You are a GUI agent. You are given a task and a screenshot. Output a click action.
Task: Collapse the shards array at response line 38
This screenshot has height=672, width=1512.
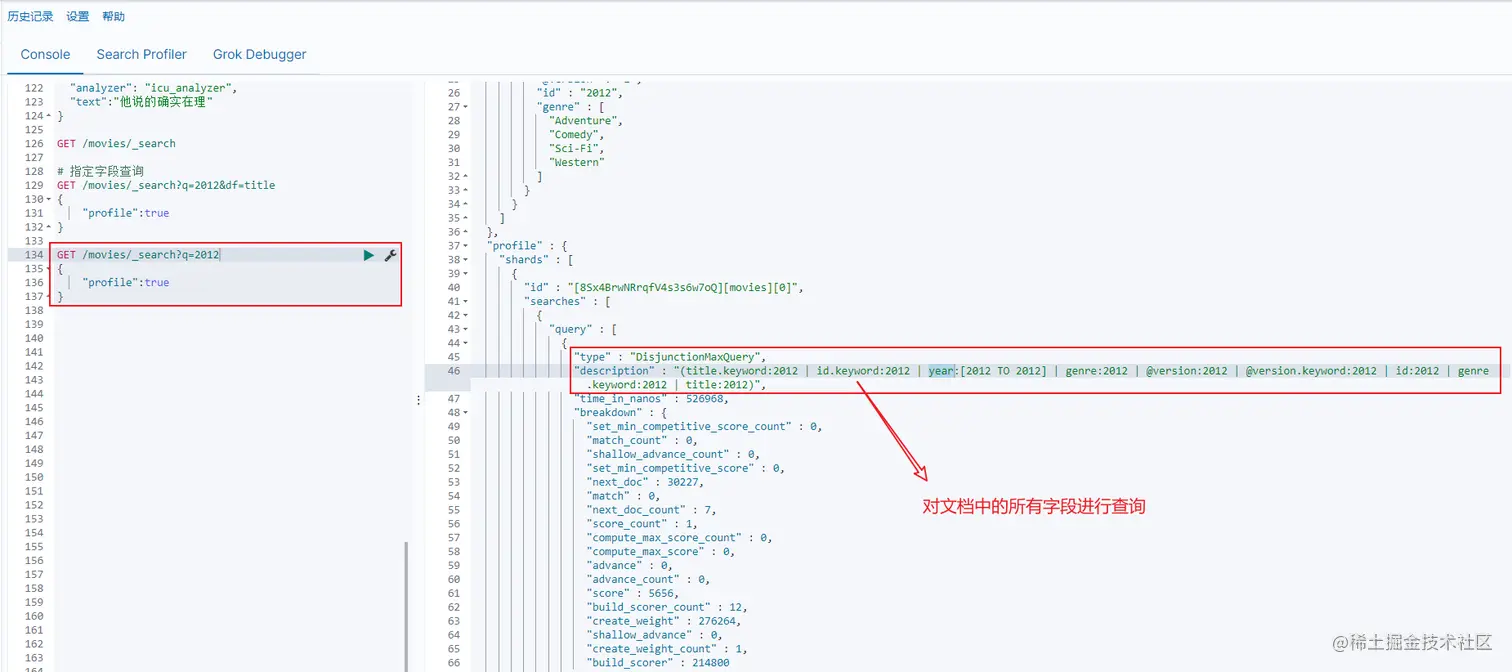[x=465, y=260]
